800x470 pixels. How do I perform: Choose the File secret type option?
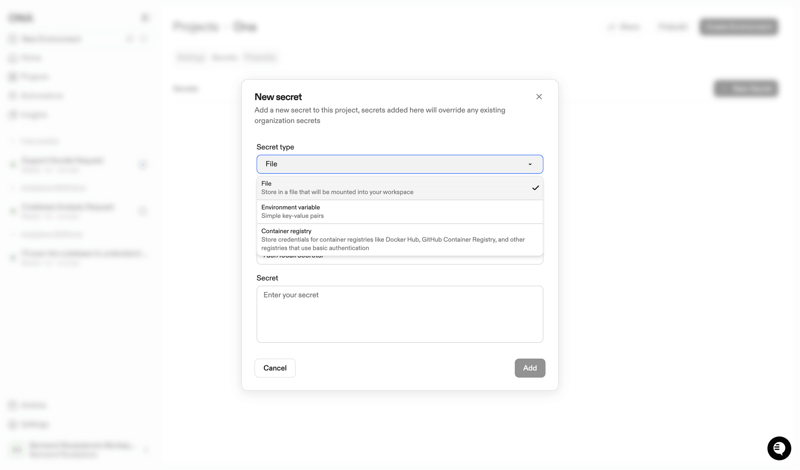click(x=399, y=188)
